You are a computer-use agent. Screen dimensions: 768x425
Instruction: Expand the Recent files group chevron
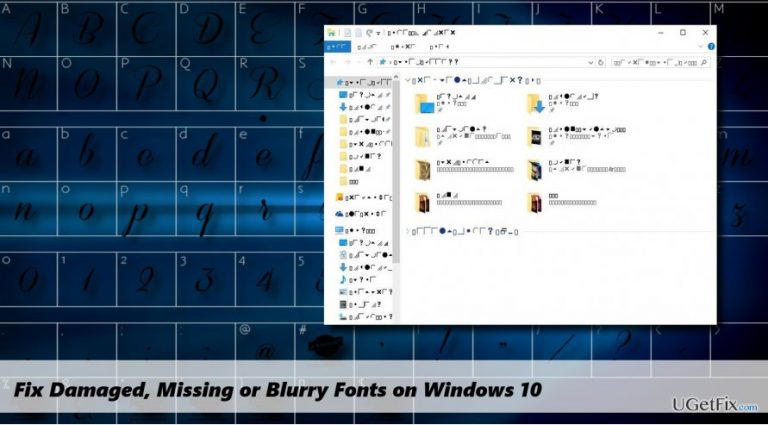click(408, 231)
